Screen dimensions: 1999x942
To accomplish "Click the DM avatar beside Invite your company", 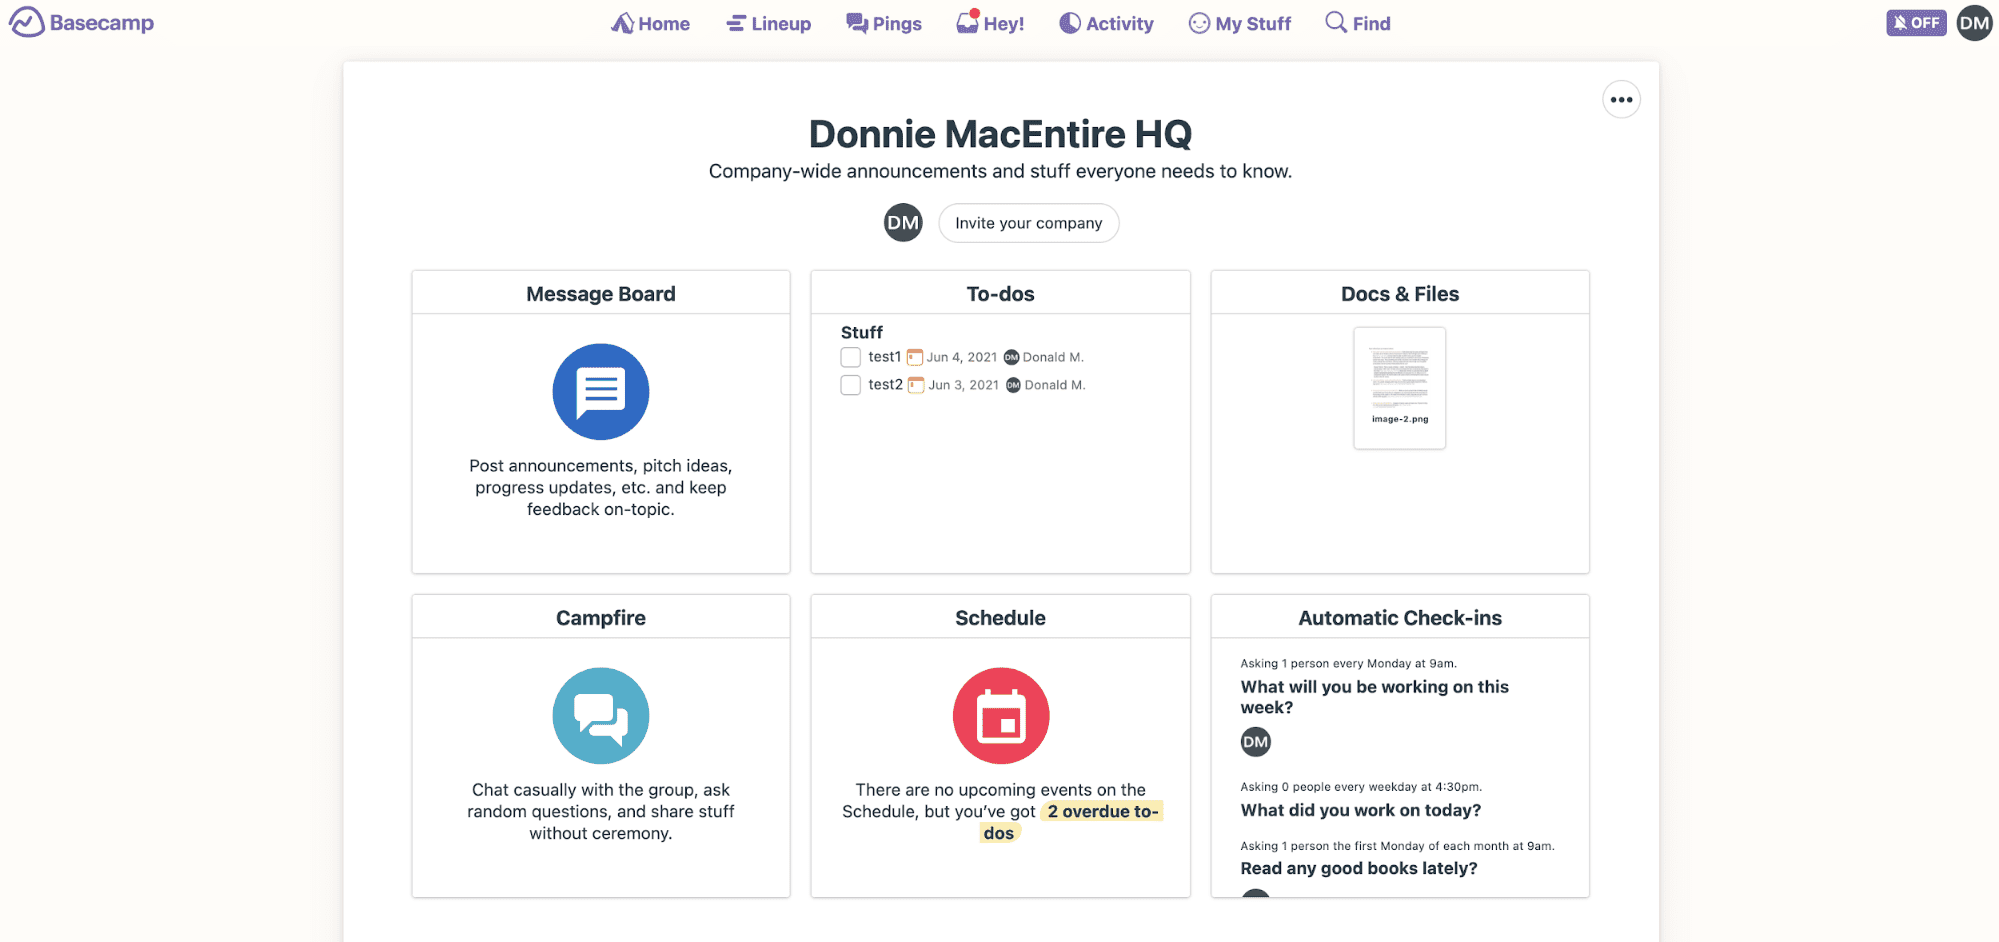I will (x=903, y=223).
